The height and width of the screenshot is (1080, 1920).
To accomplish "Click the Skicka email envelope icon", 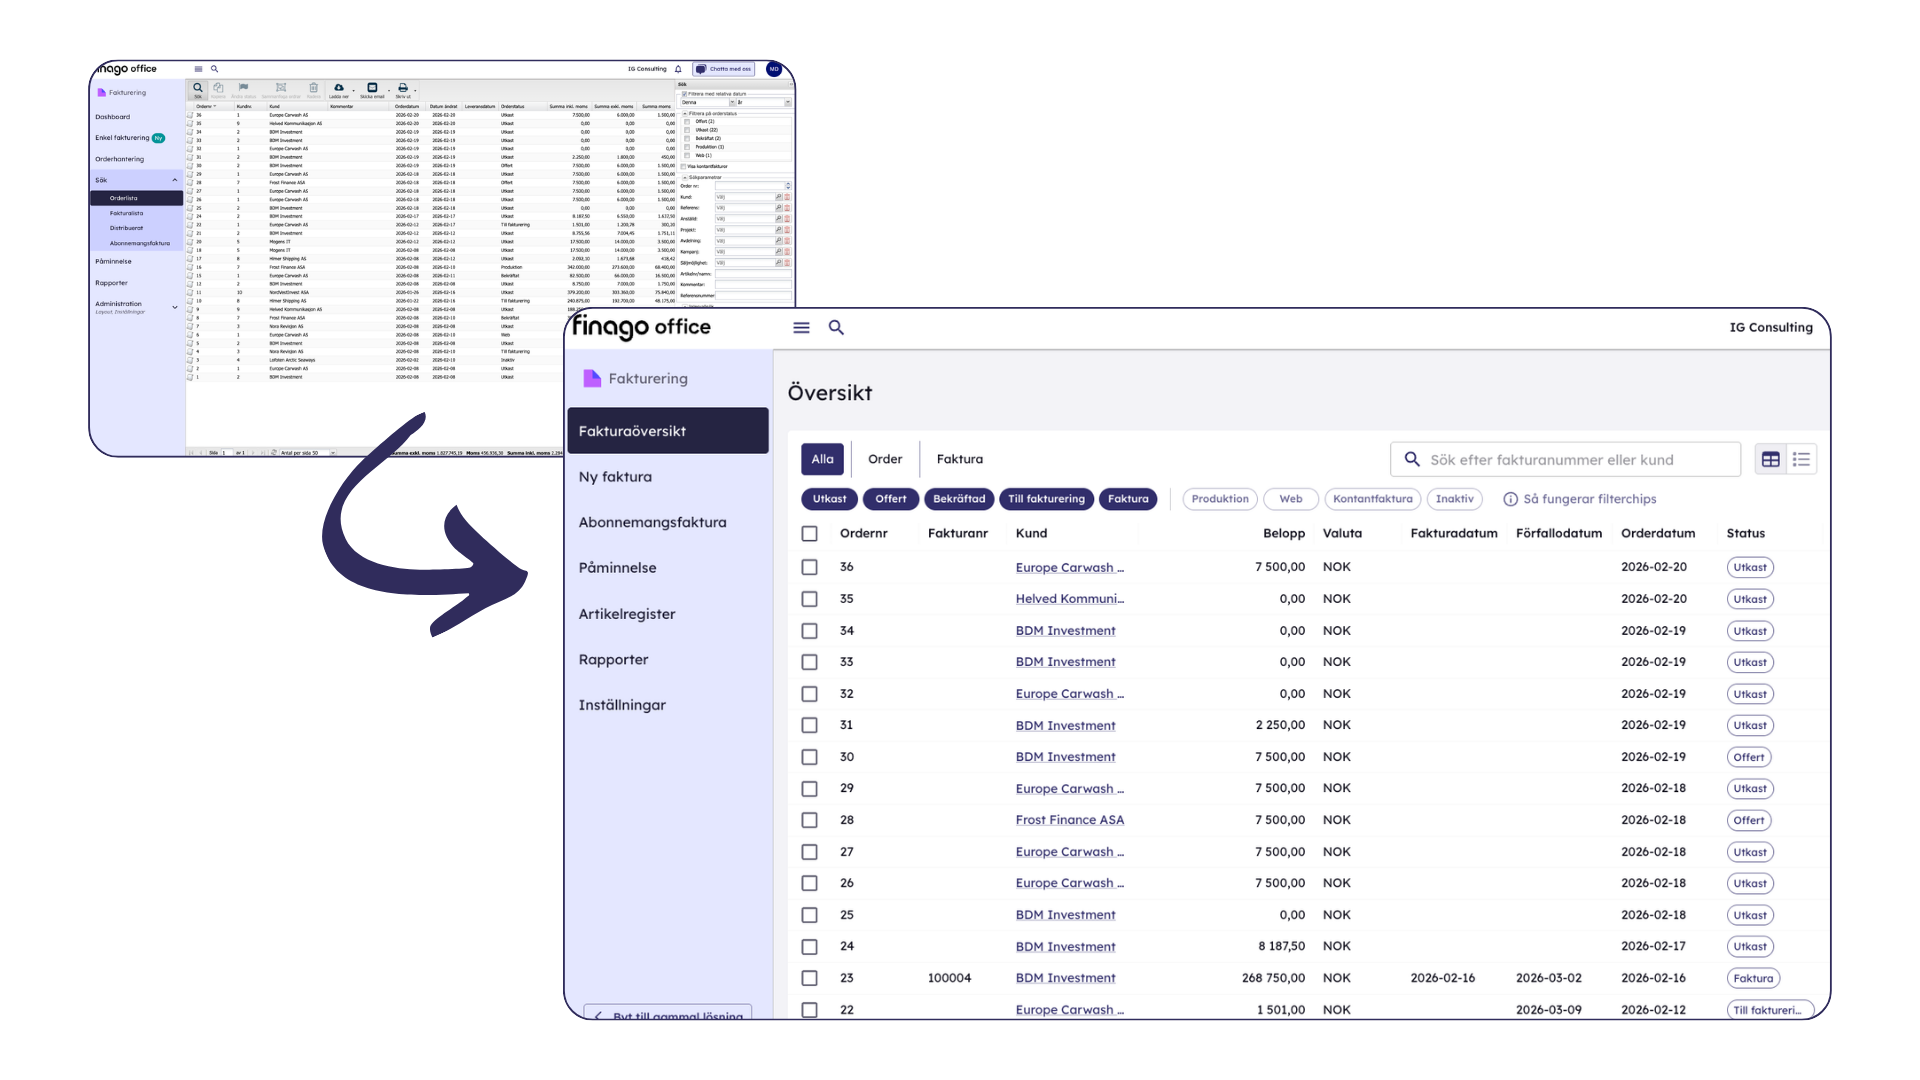I will click(x=372, y=88).
